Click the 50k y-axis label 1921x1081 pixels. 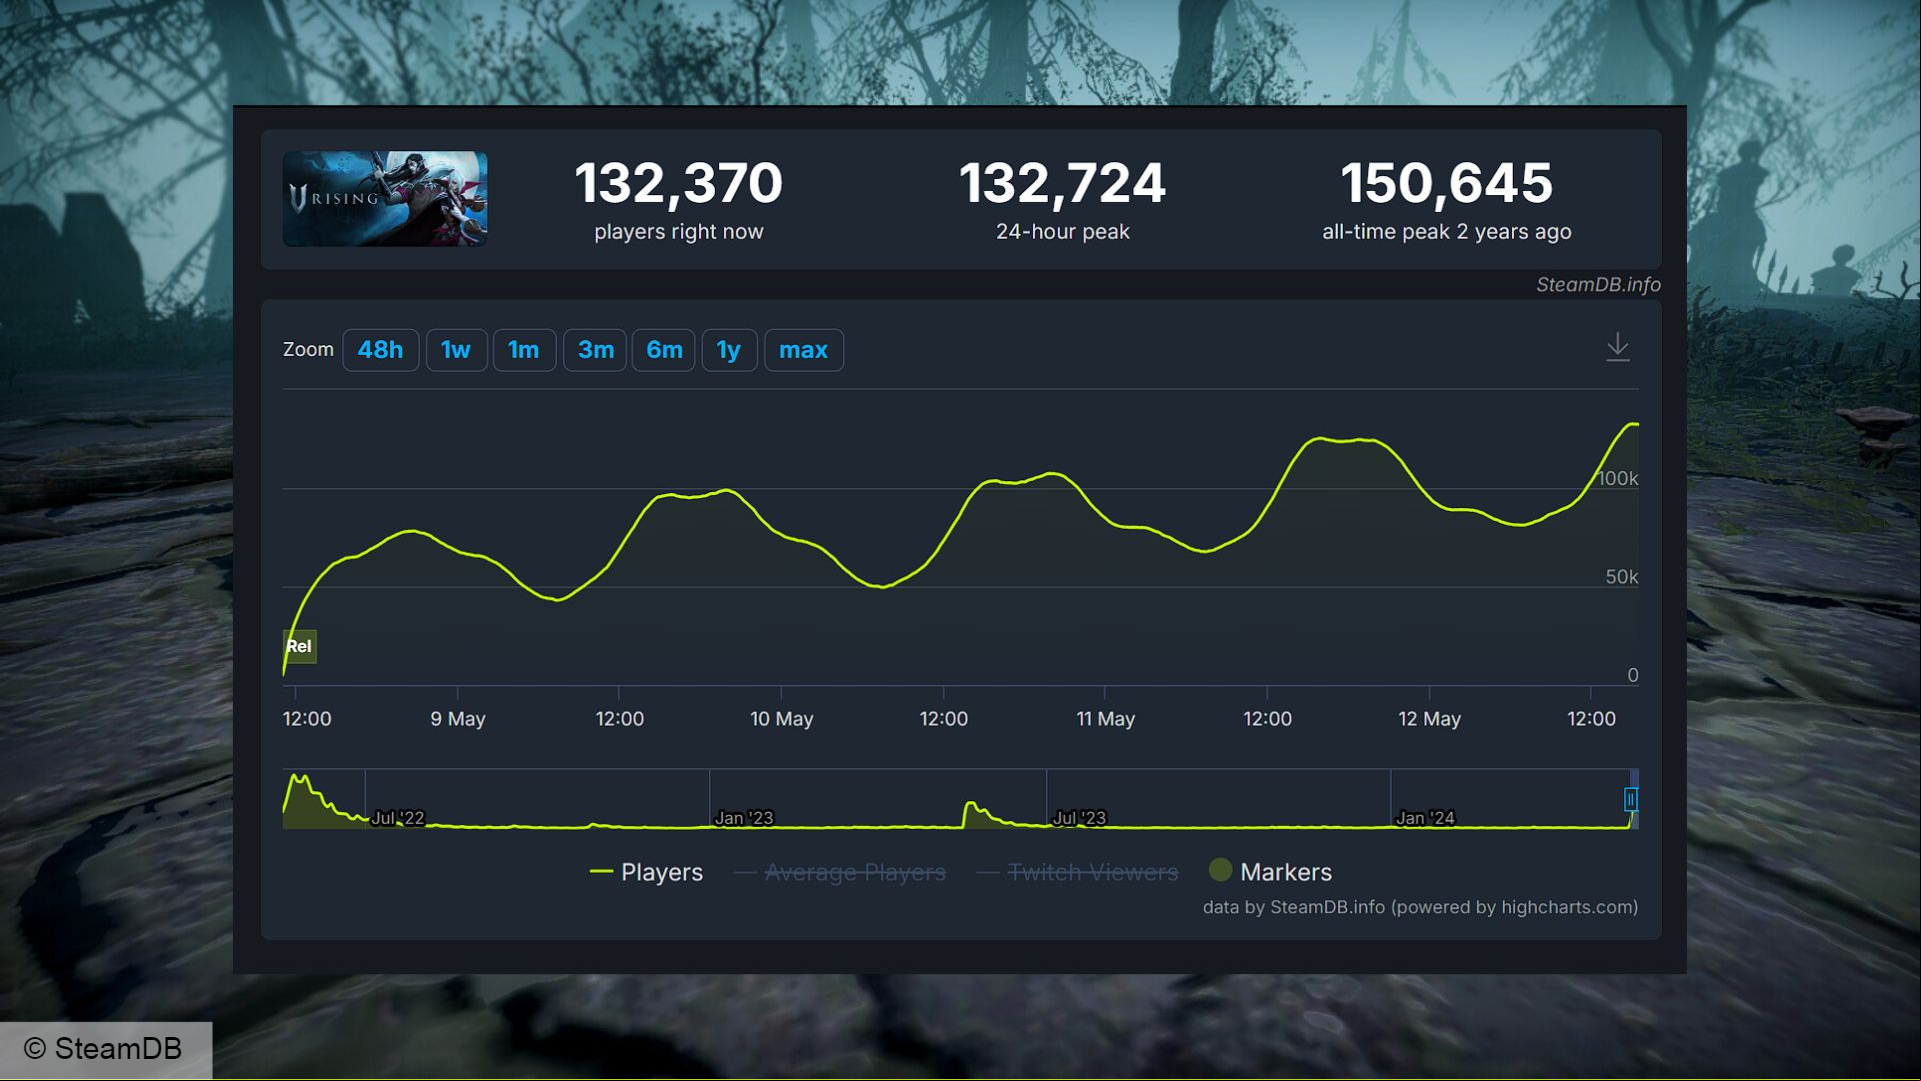point(1622,577)
